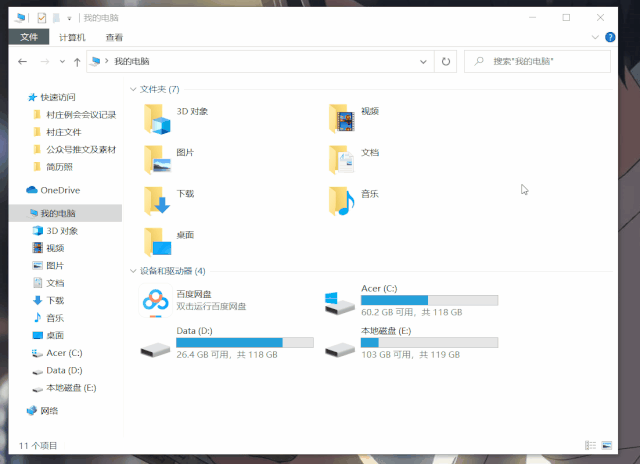This screenshot has height=464, width=640.
Task: Select the Data (D:) drive icon
Action: [155, 349]
